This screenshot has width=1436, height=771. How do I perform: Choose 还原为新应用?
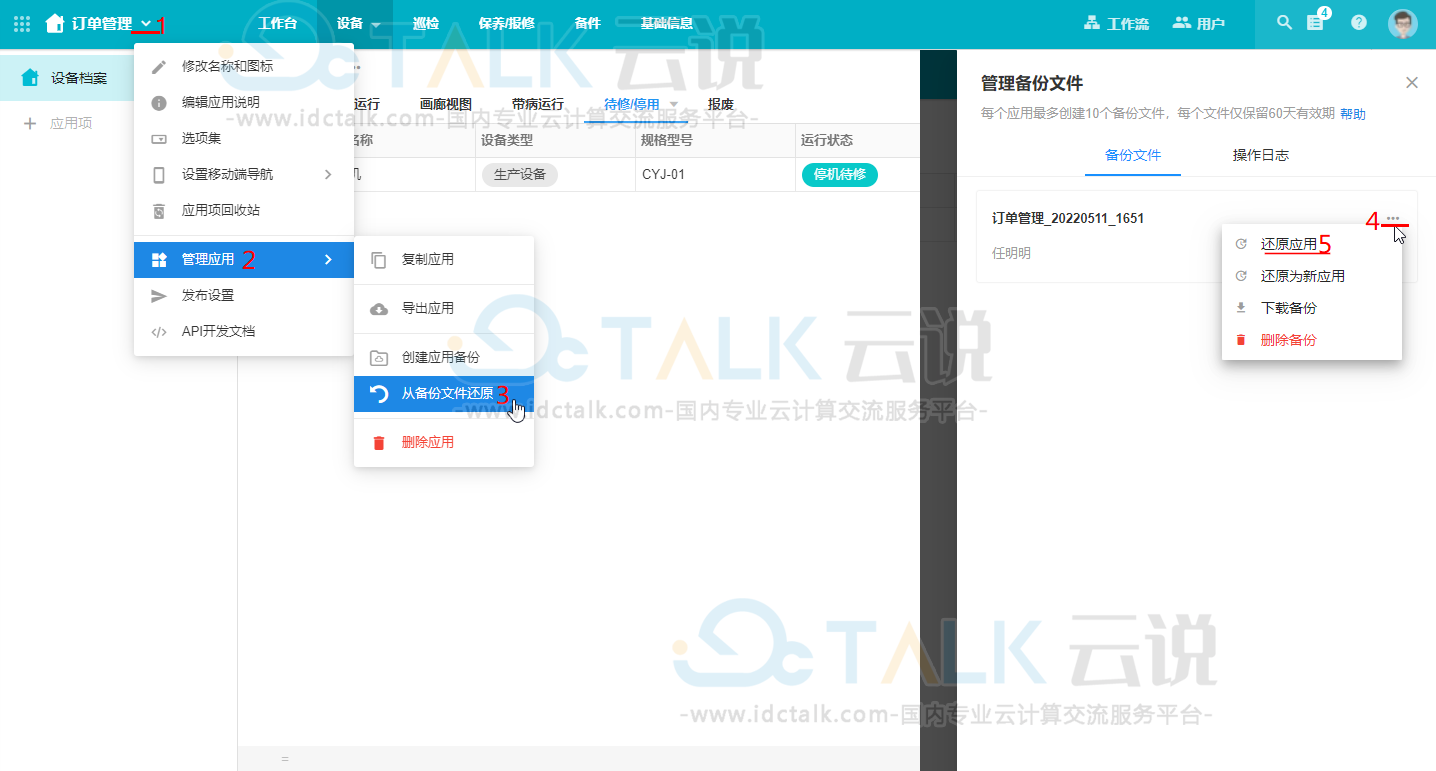coord(1312,276)
